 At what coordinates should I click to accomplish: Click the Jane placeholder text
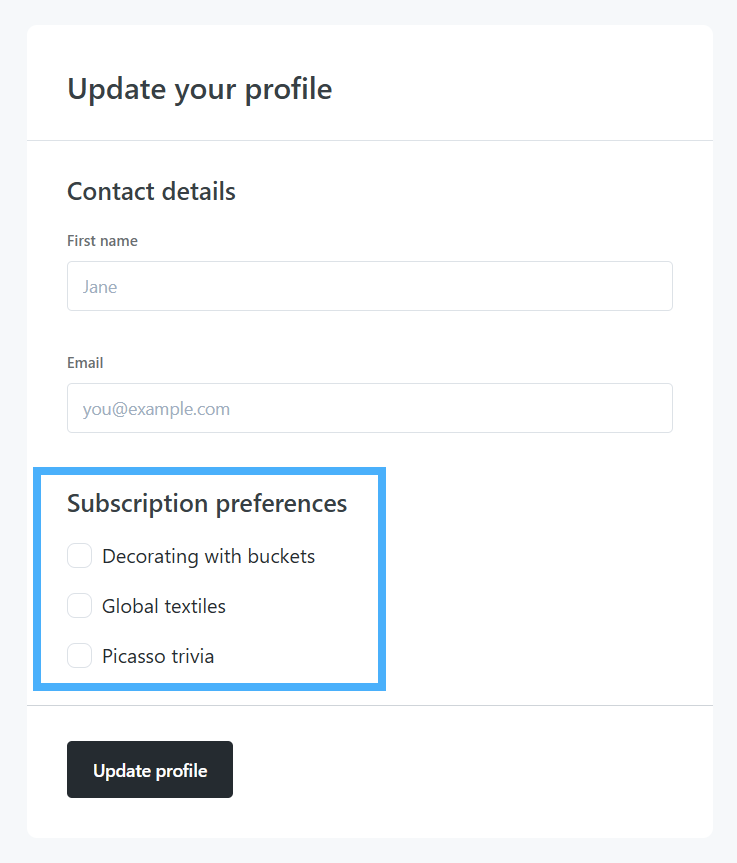tap(100, 287)
